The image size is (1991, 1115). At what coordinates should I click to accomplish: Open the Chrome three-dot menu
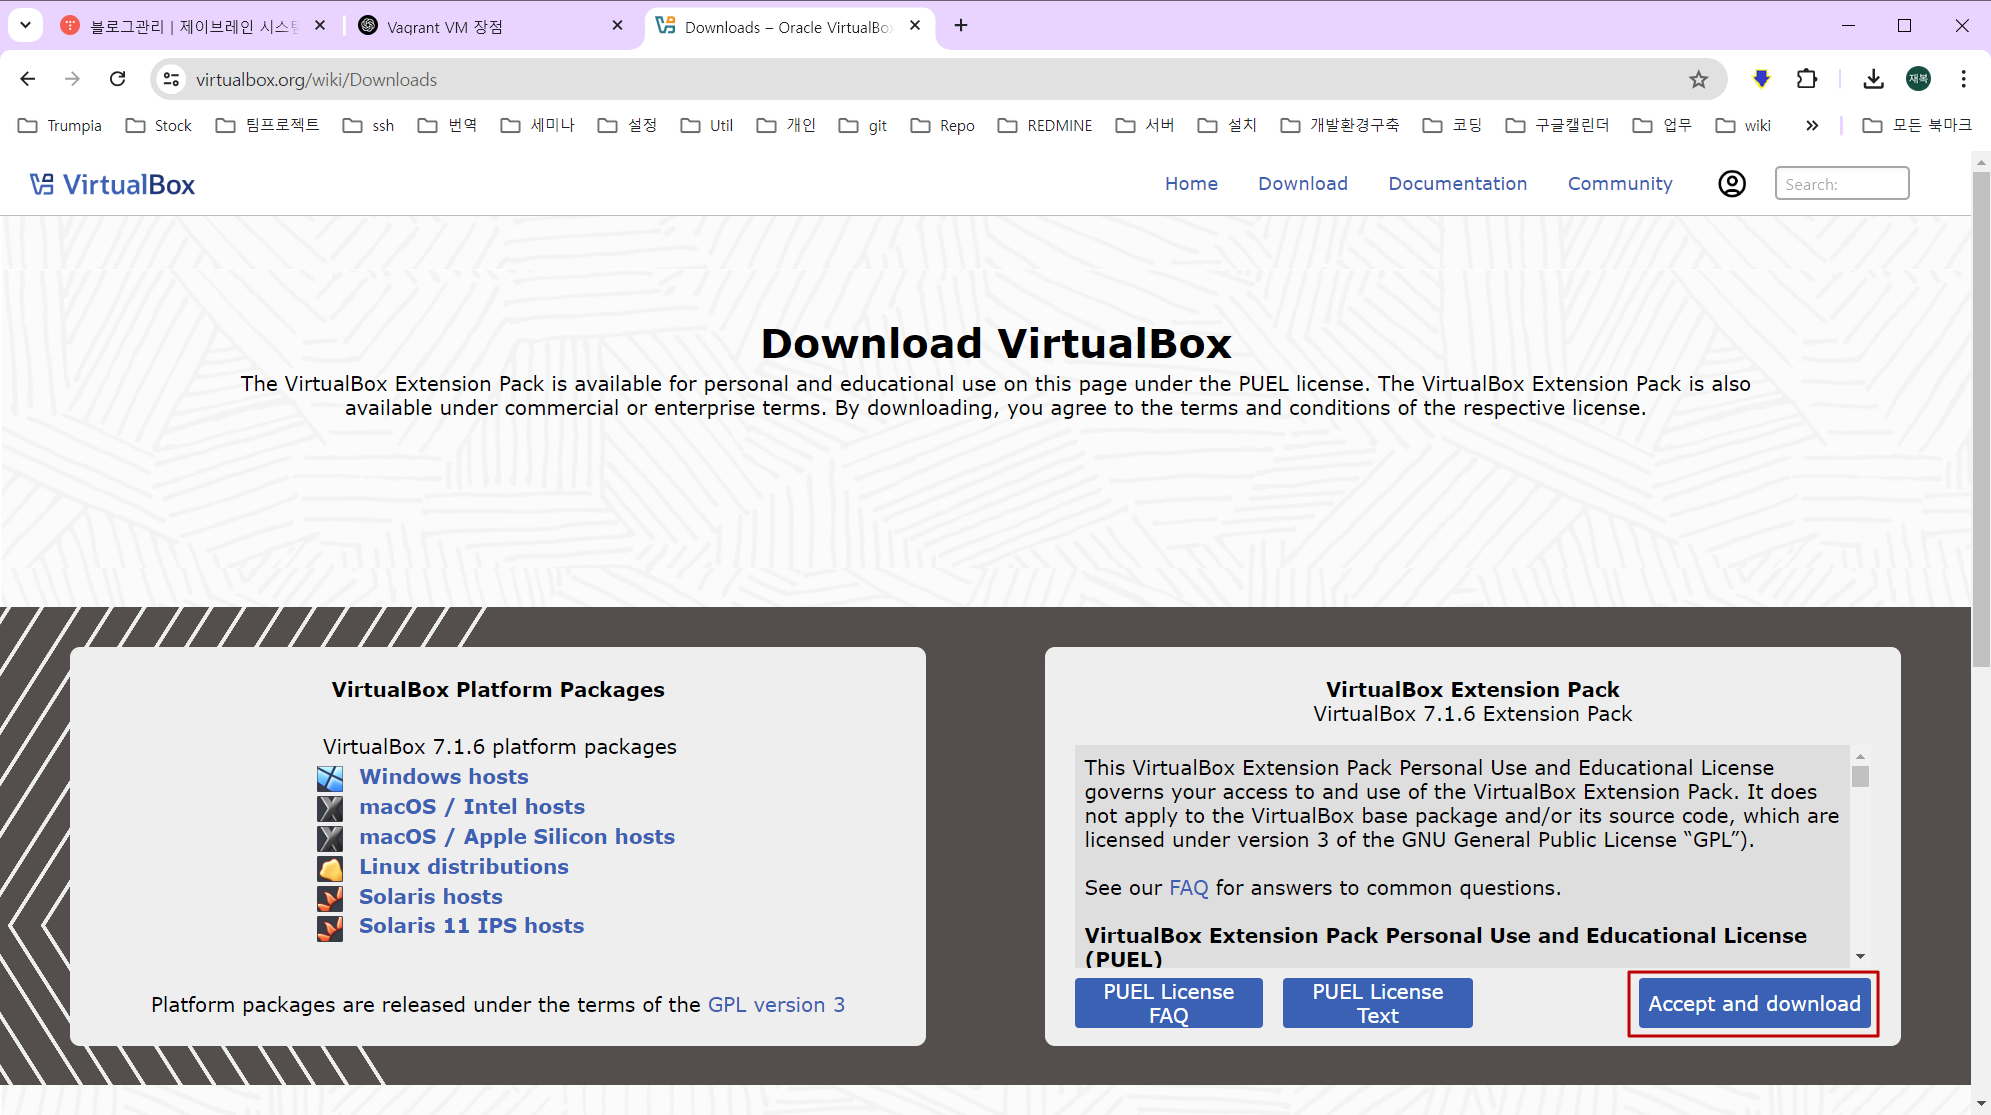(1963, 79)
